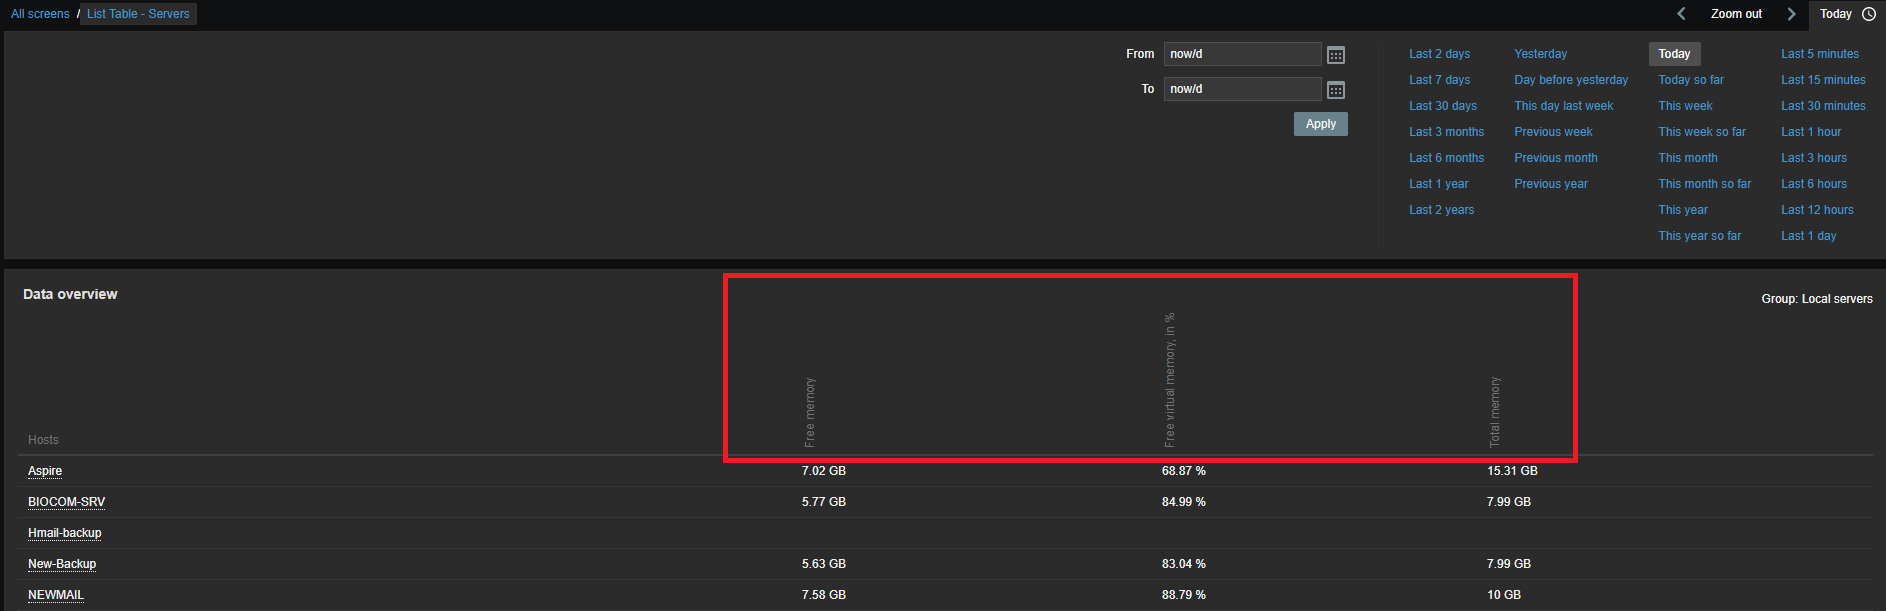Select Previous year time range
1886x611 pixels.
coord(1550,184)
